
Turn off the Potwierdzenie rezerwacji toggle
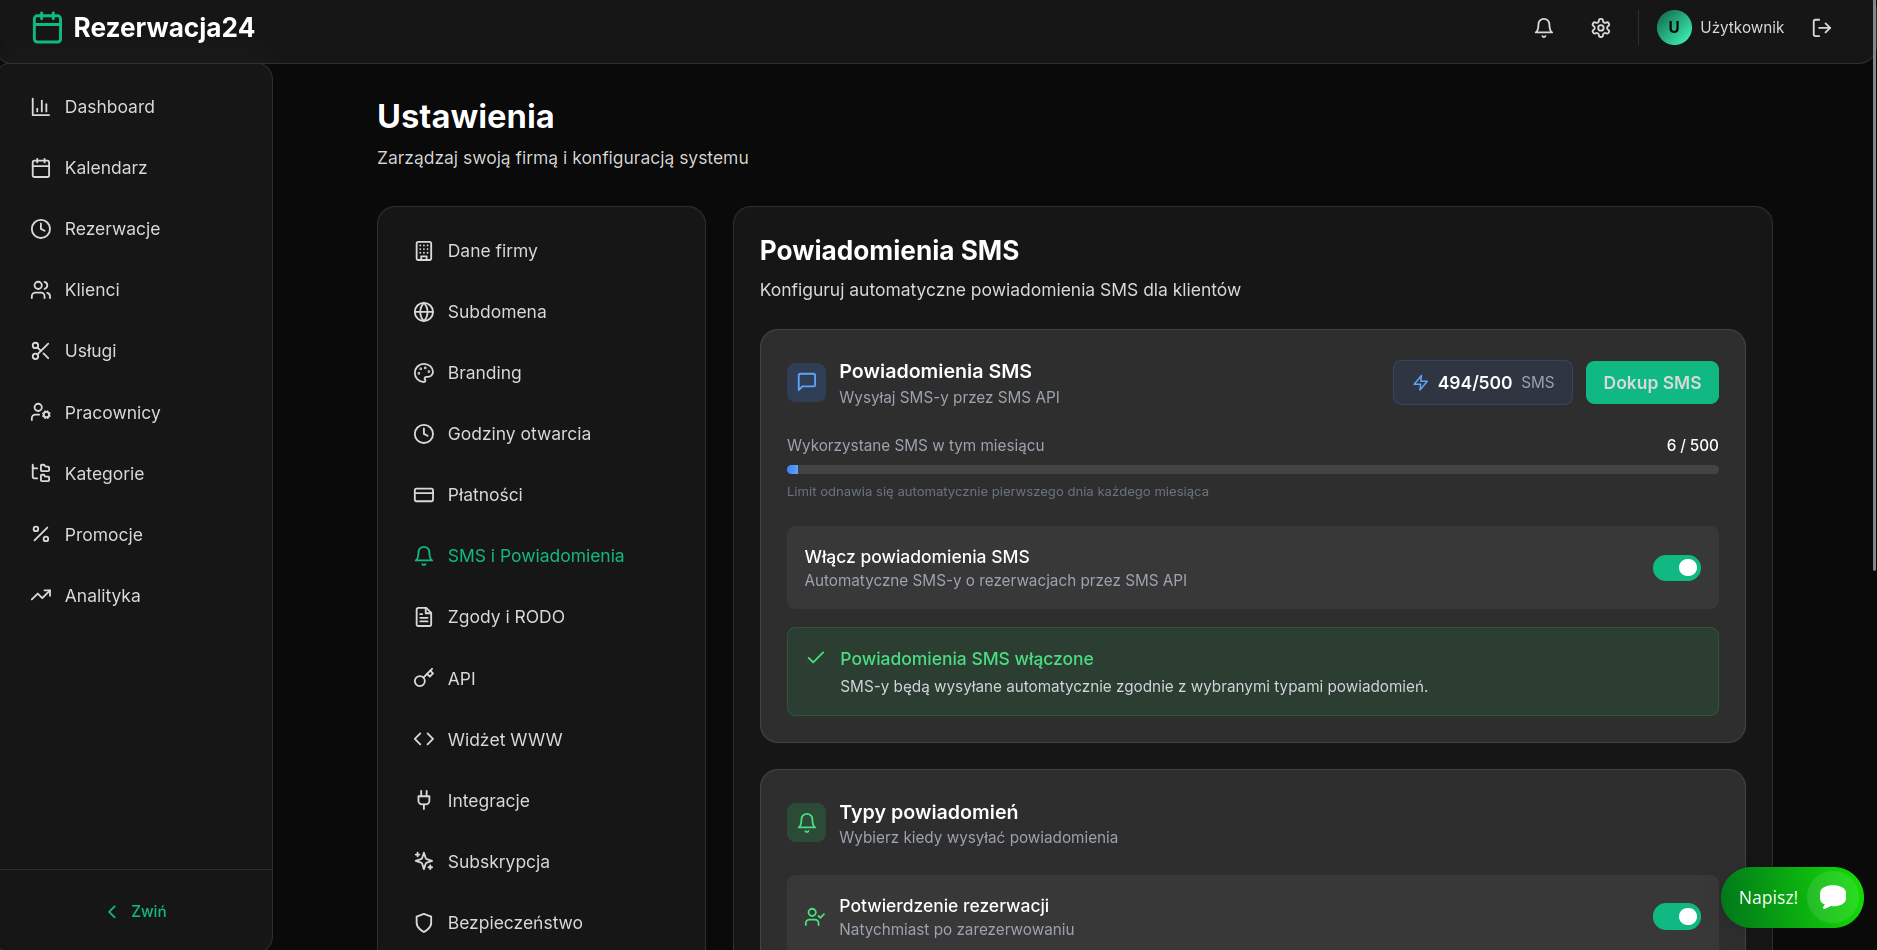[1678, 916]
